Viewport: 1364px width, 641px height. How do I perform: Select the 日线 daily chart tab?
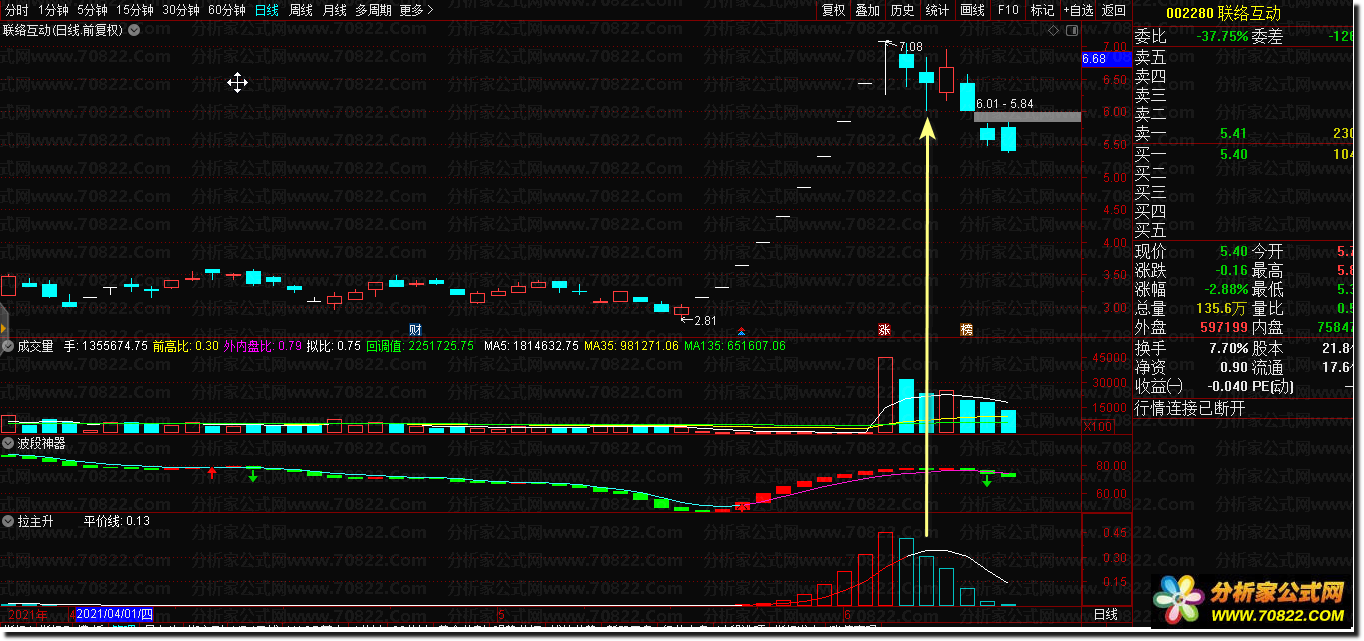(267, 10)
